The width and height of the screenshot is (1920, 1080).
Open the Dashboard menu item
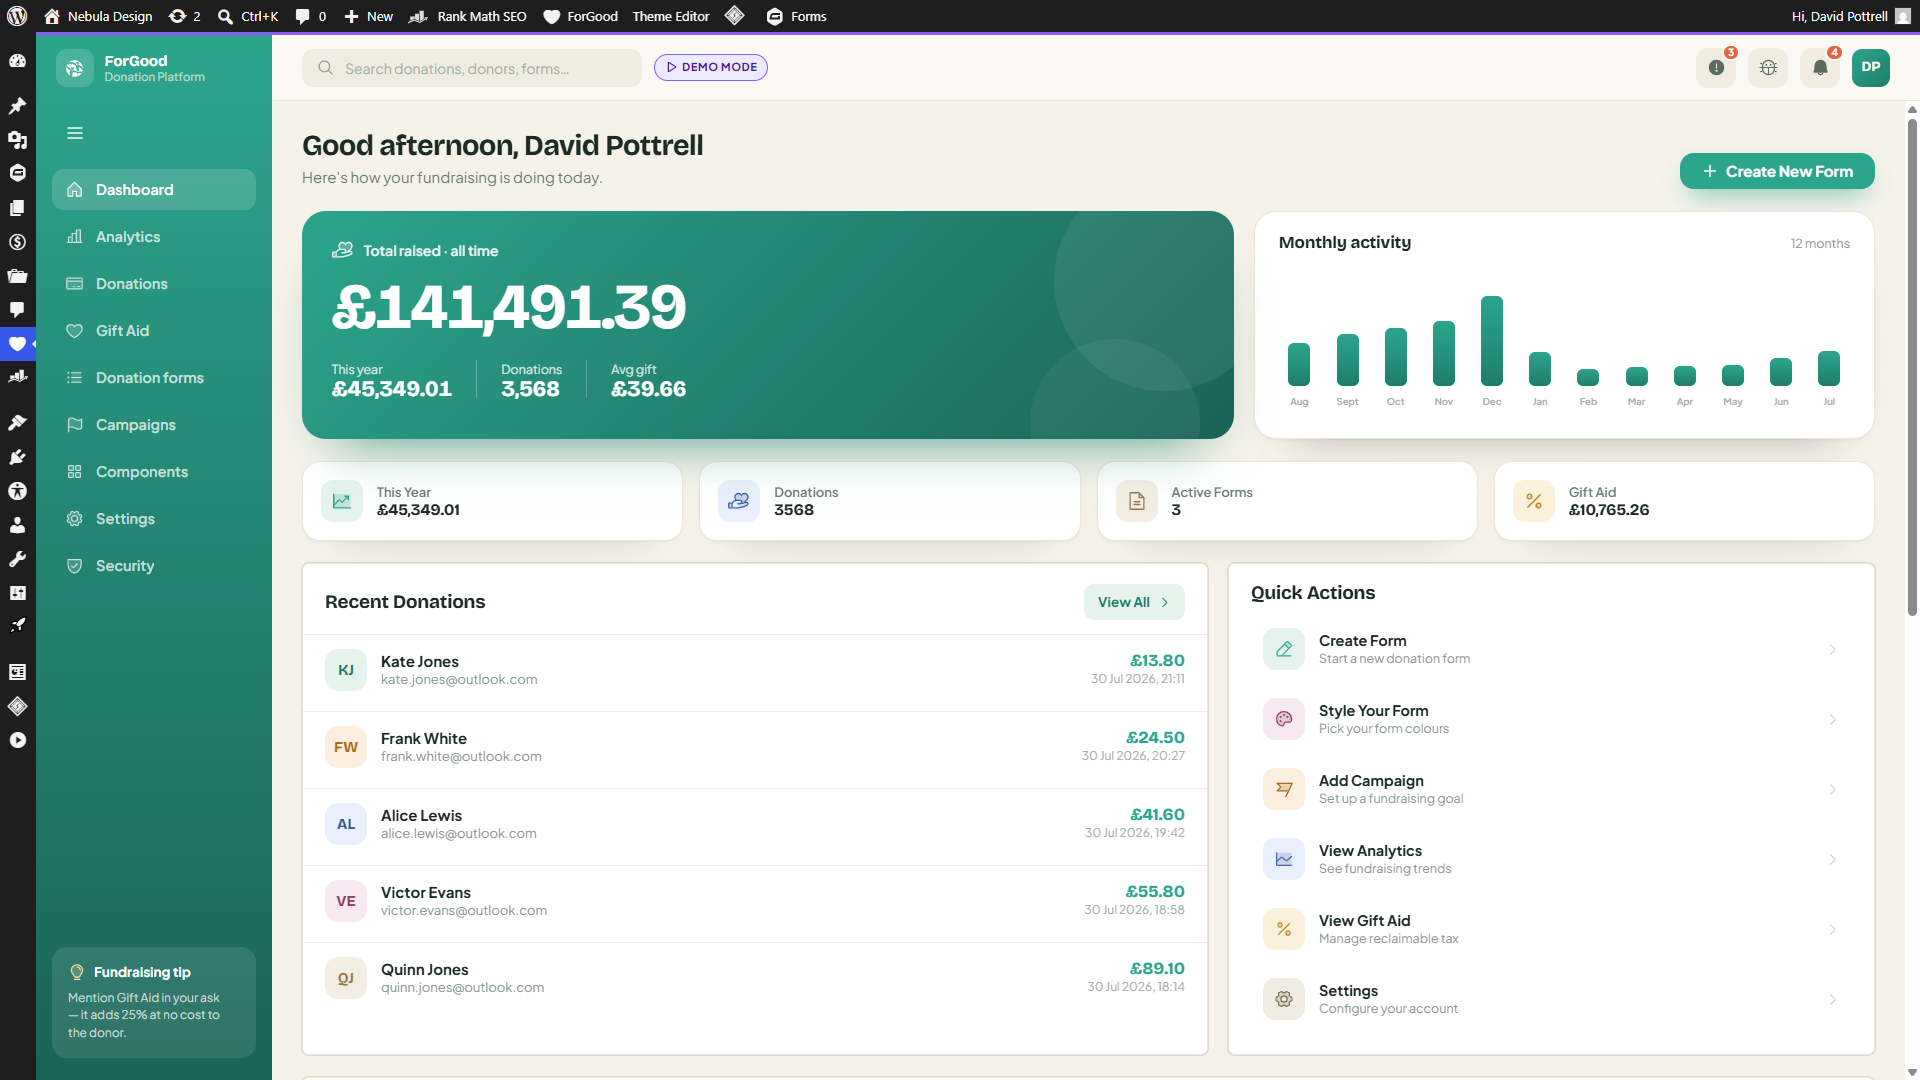(154, 190)
